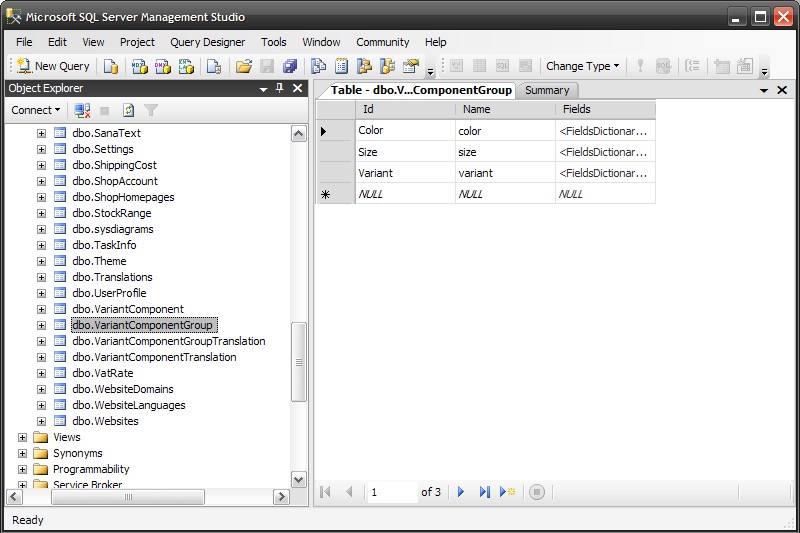The width and height of the screenshot is (800, 533).
Task: Expand the dbo.ShopAccount table node
Action: (x=41, y=182)
